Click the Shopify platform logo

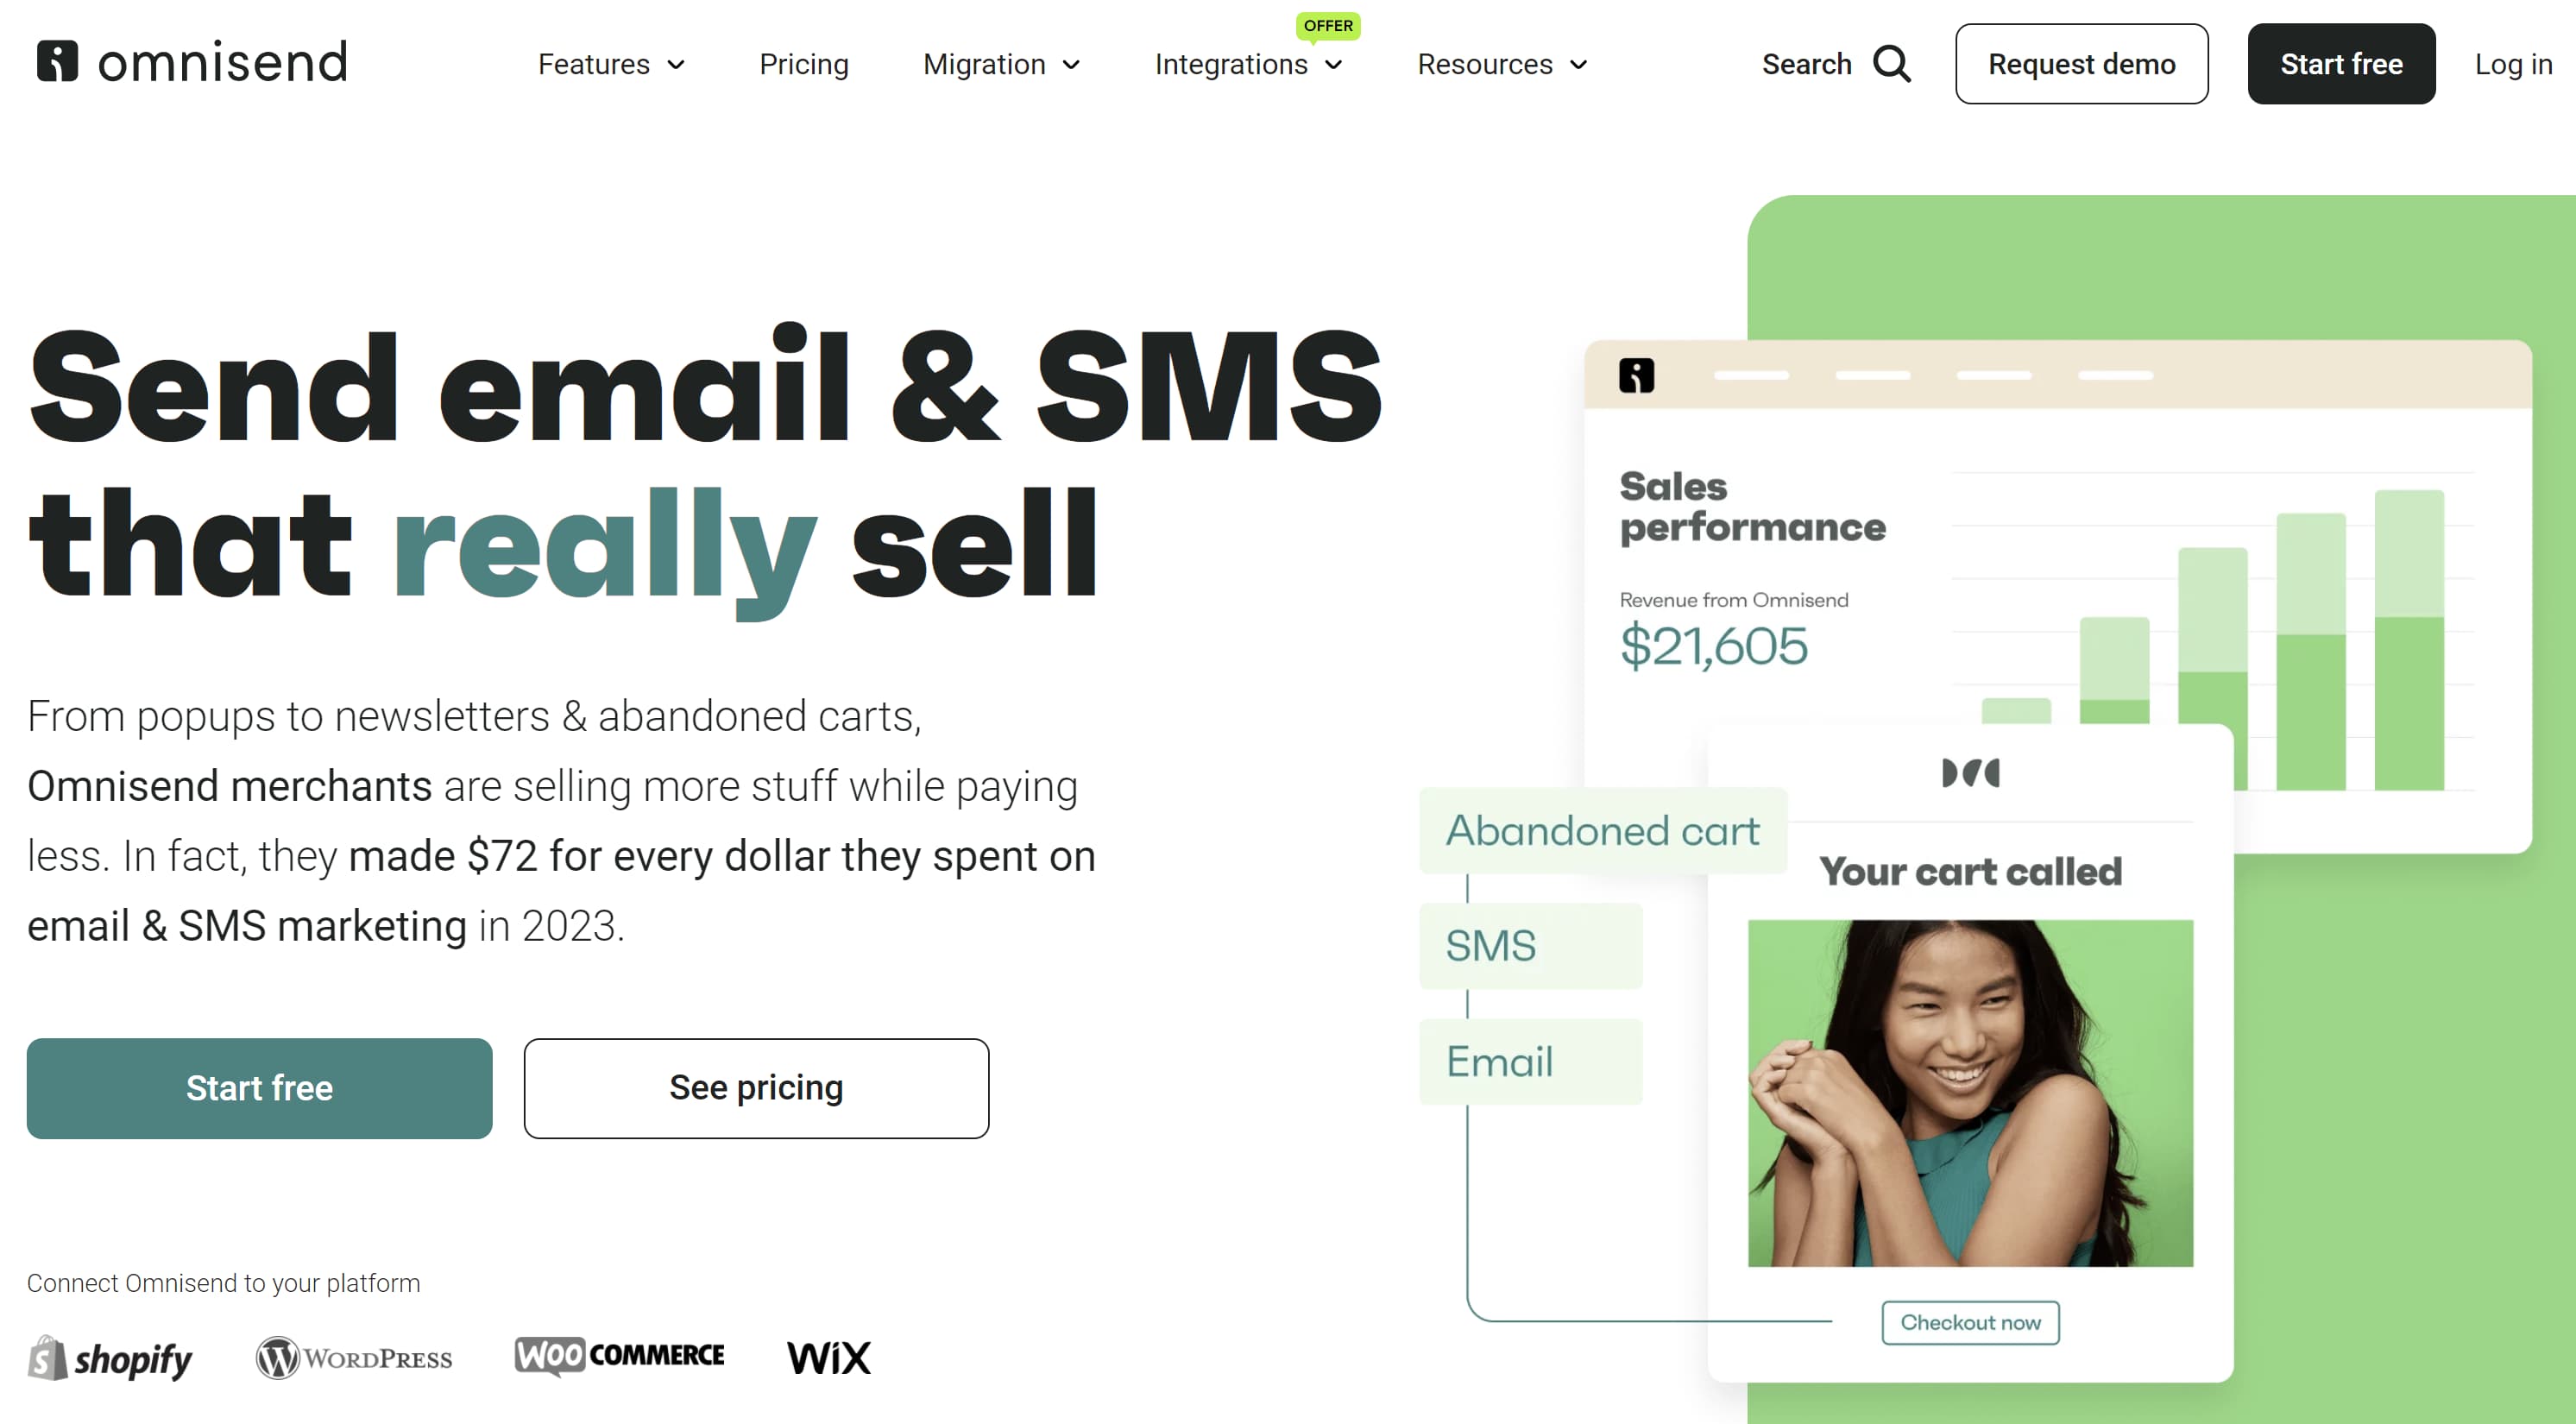(x=110, y=1358)
